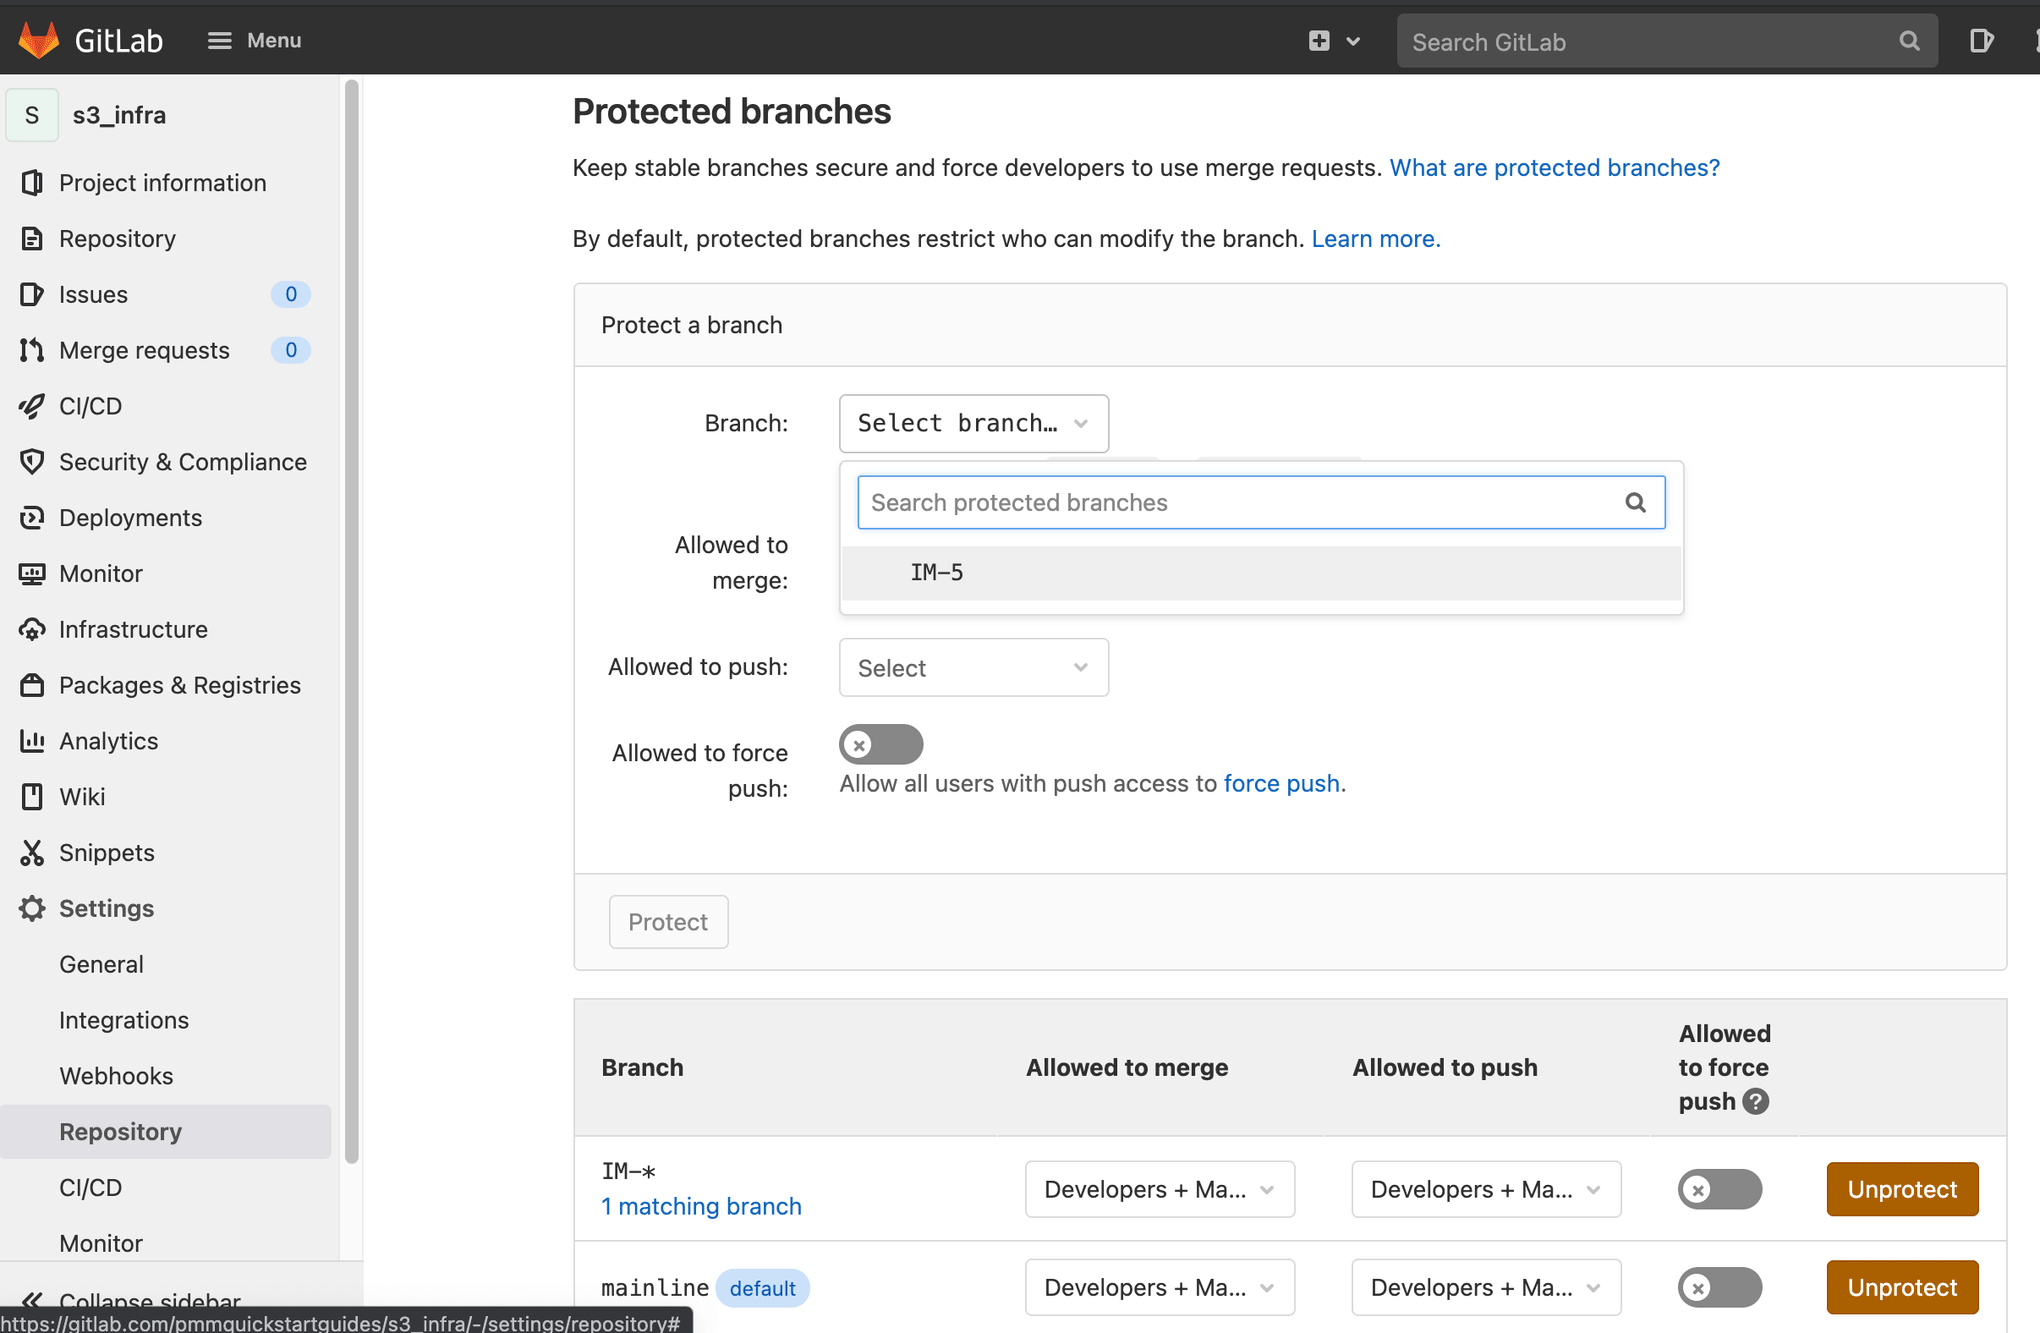Screen dimensions: 2040x1333
Task: Click the Integrations settings menu item
Action: click(125, 1019)
